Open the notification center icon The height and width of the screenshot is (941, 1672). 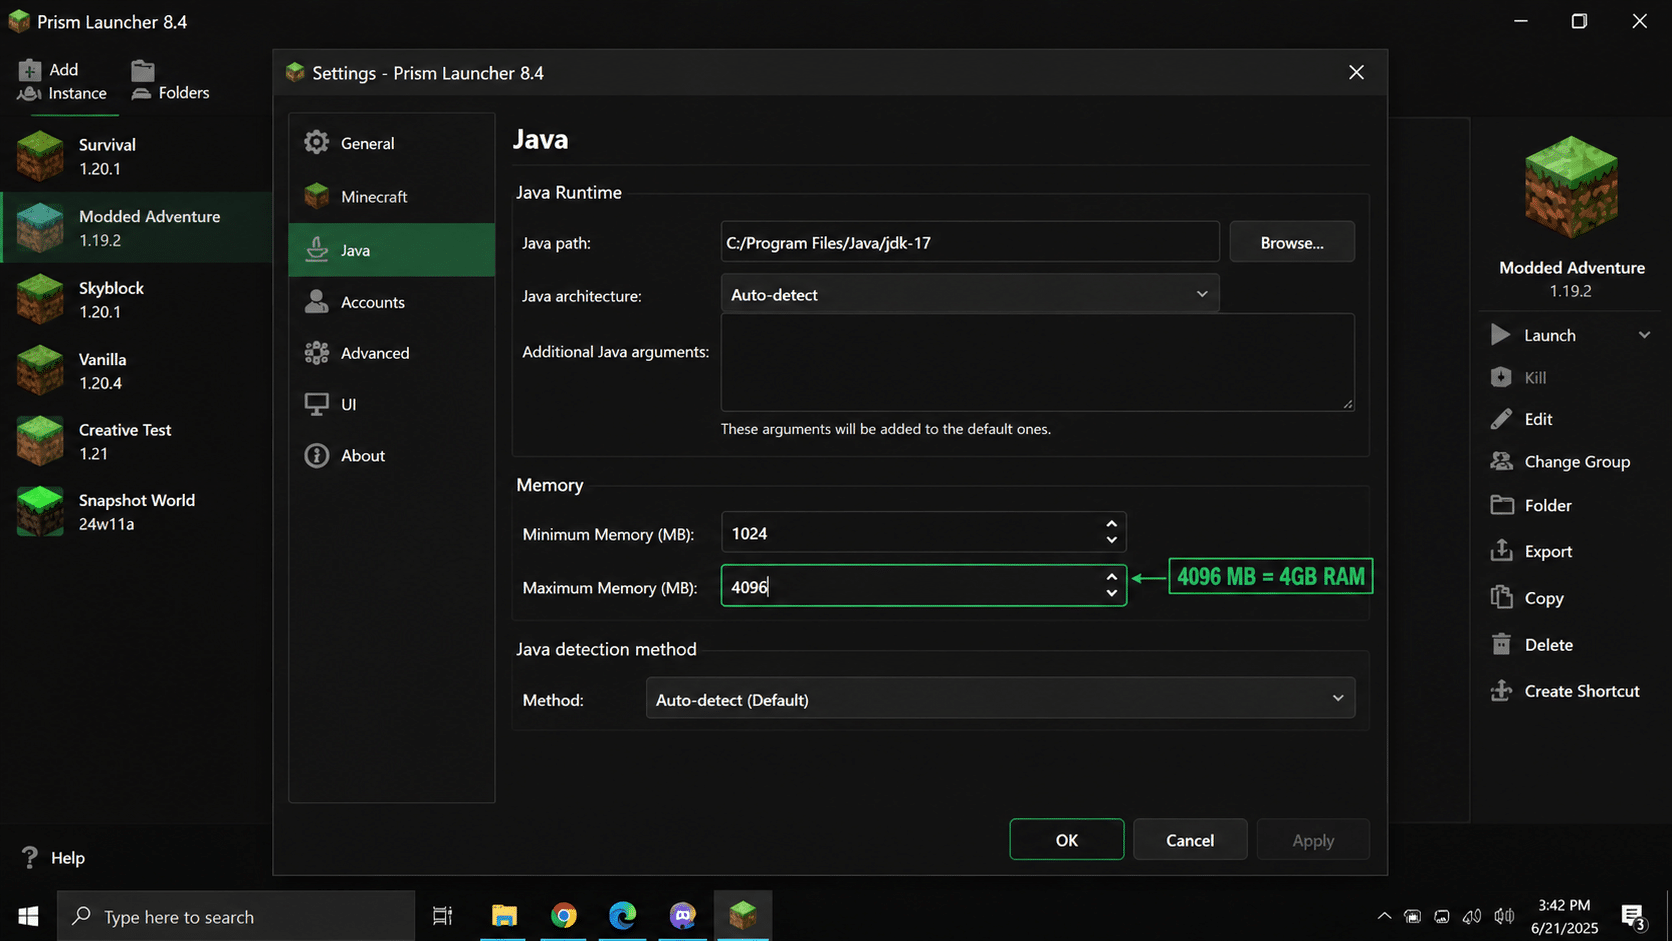[1633, 916]
